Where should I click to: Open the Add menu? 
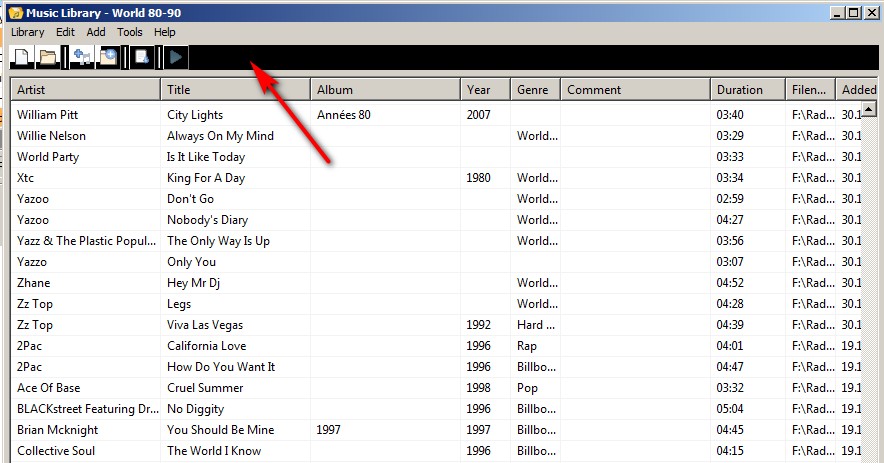[96, 32]
